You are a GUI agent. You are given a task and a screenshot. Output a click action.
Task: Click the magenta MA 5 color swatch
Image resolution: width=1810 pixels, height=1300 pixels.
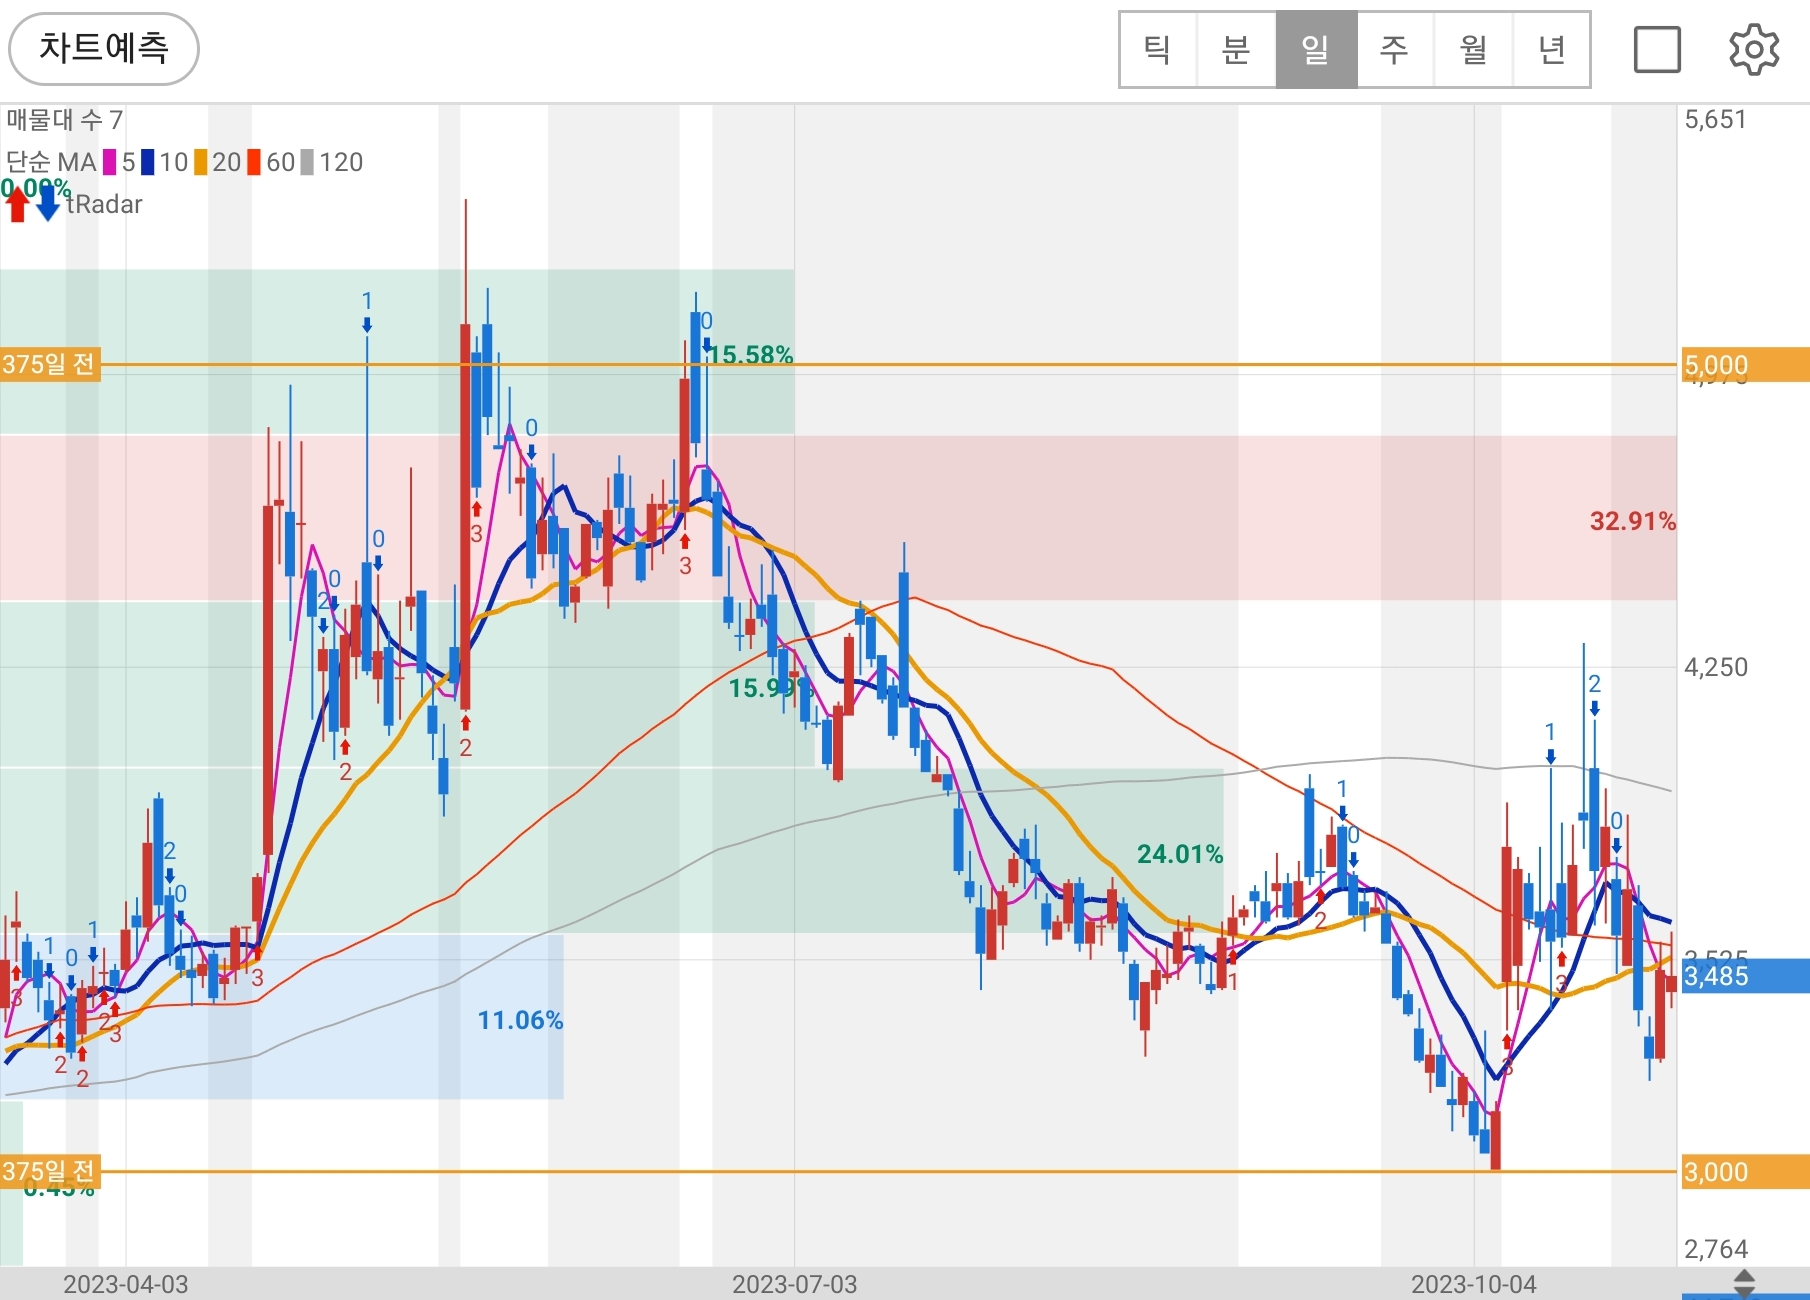(x=109, y=162)
